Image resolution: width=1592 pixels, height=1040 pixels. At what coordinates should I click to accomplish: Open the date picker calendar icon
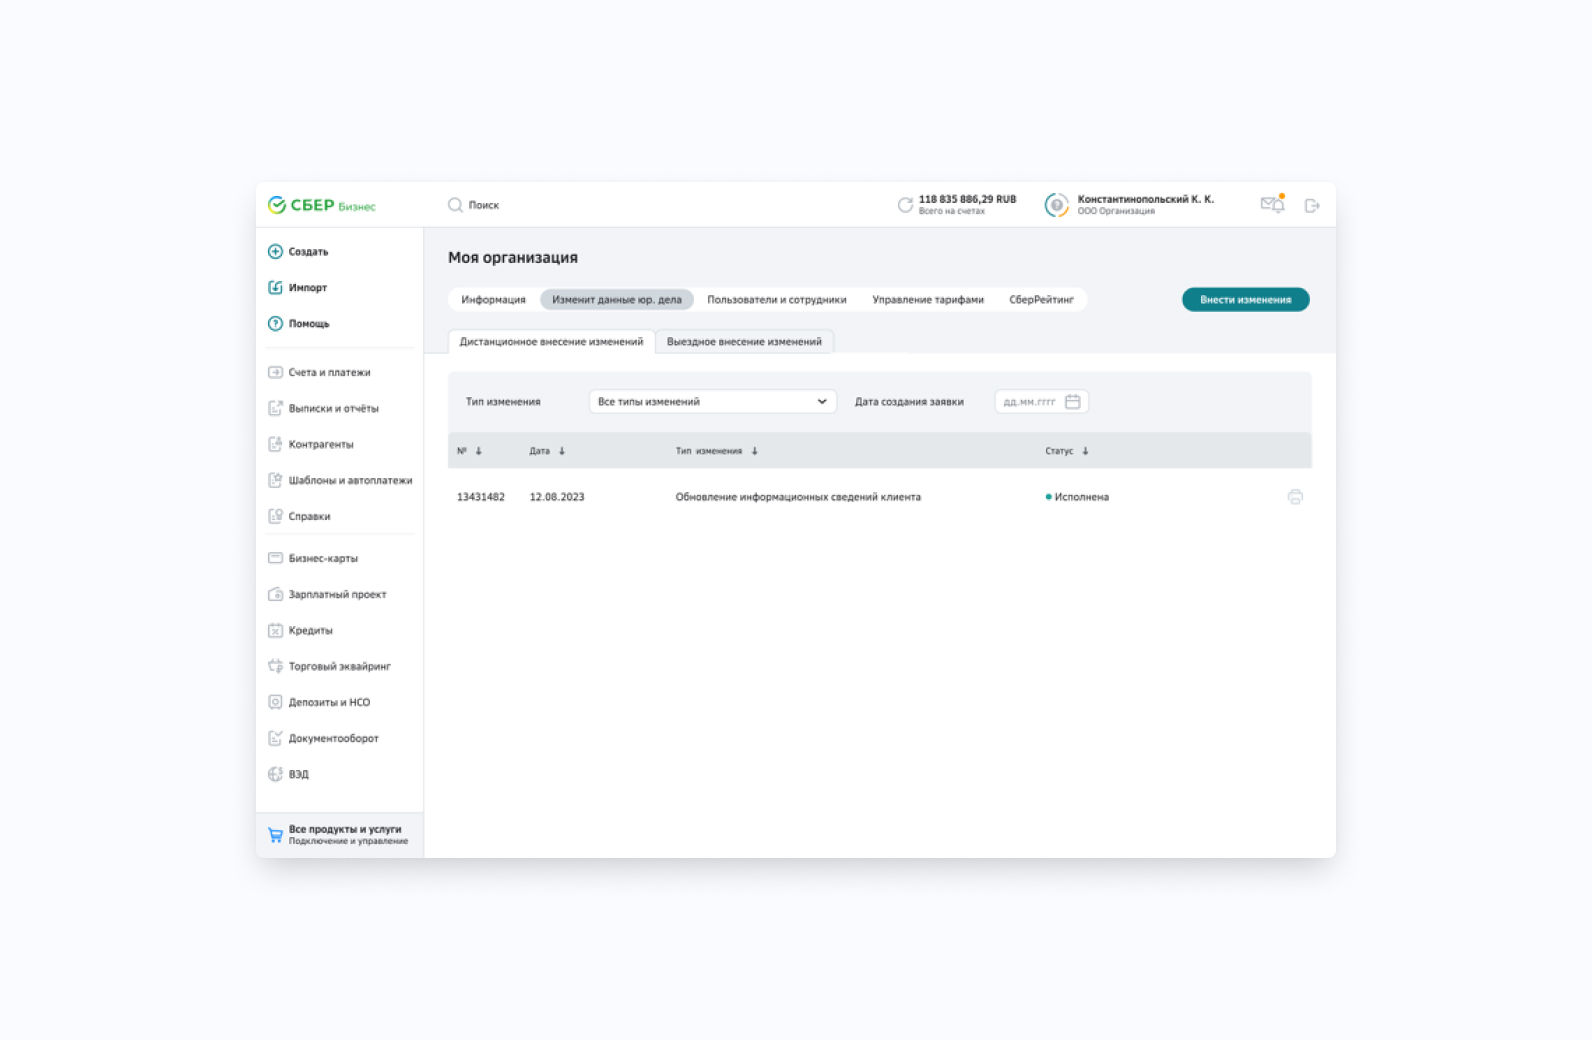tap(1073, 401)
